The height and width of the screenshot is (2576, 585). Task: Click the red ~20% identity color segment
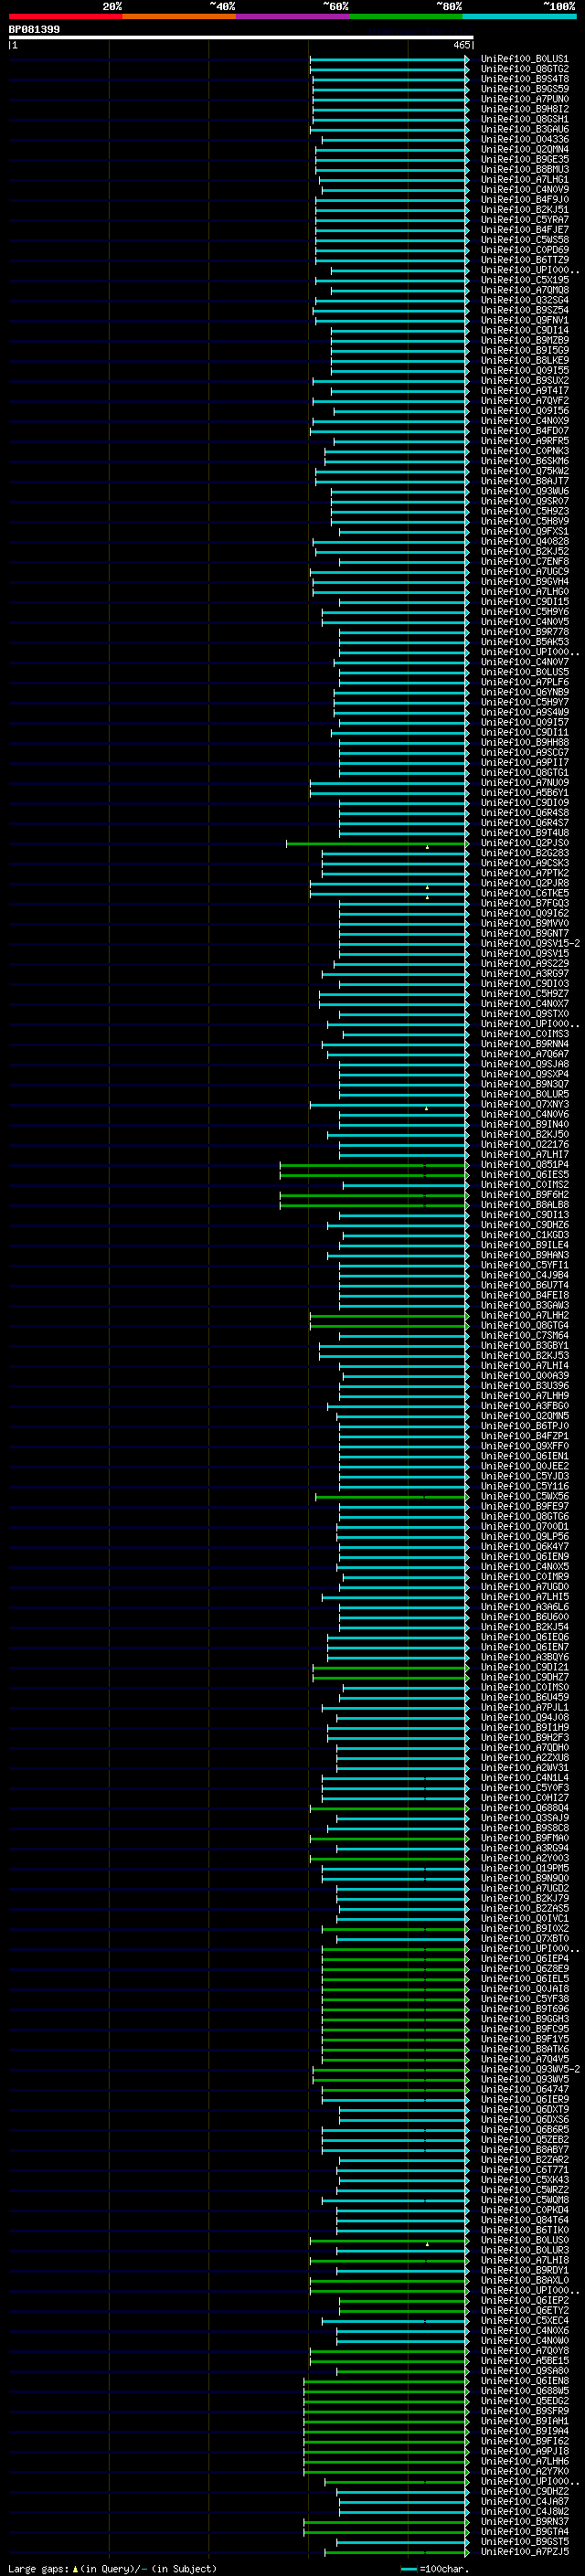point(65,16)
